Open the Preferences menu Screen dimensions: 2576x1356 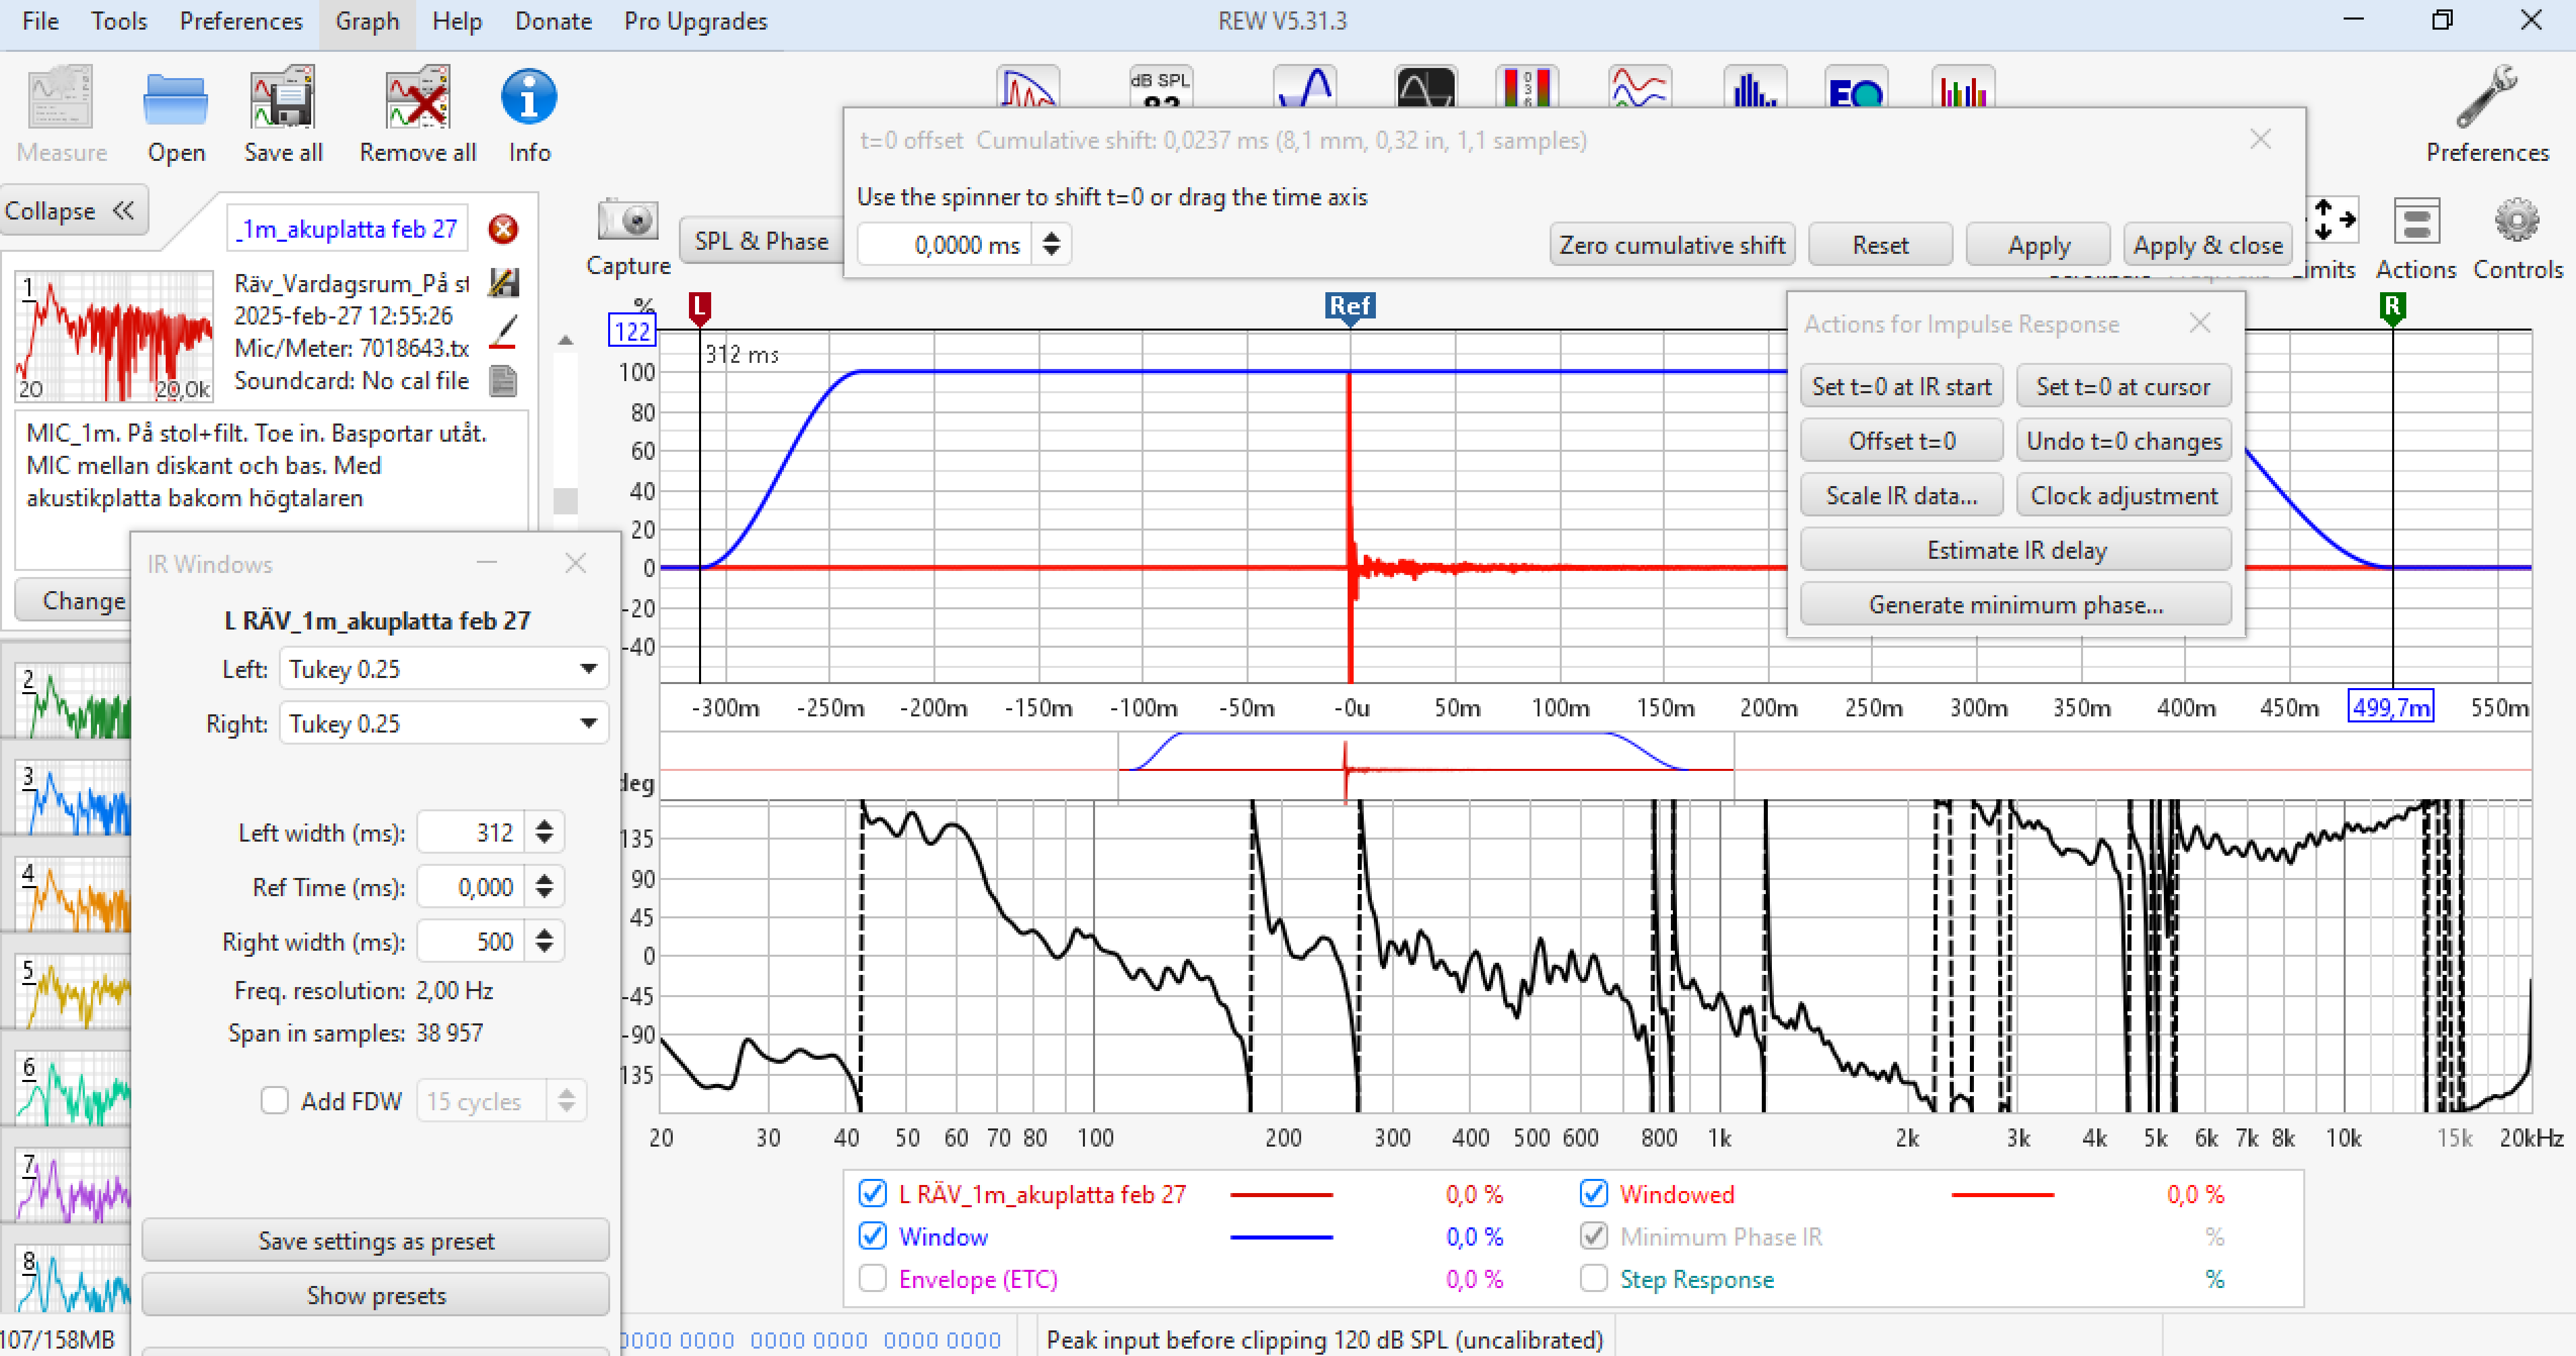tap(241, 21)
